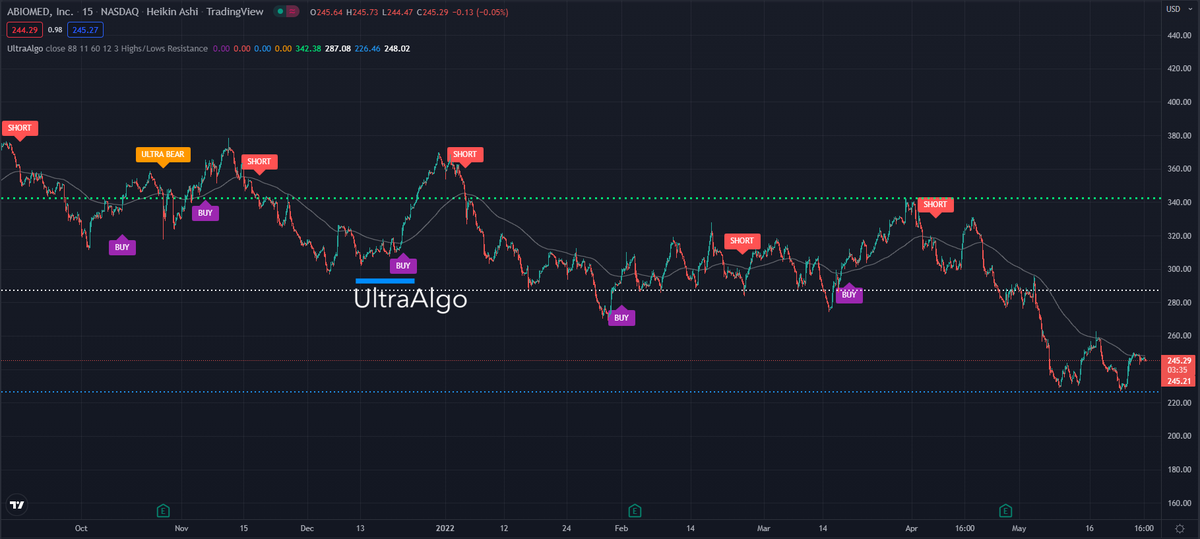The height and width of the screenshot is (539, 1200).
Task: Click the UltraAlgo indicator legend name
Action: [x=24, y=48]
